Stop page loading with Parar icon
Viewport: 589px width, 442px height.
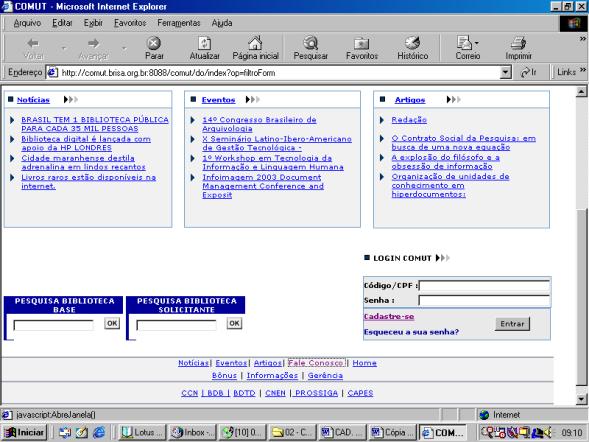(154, 43)
